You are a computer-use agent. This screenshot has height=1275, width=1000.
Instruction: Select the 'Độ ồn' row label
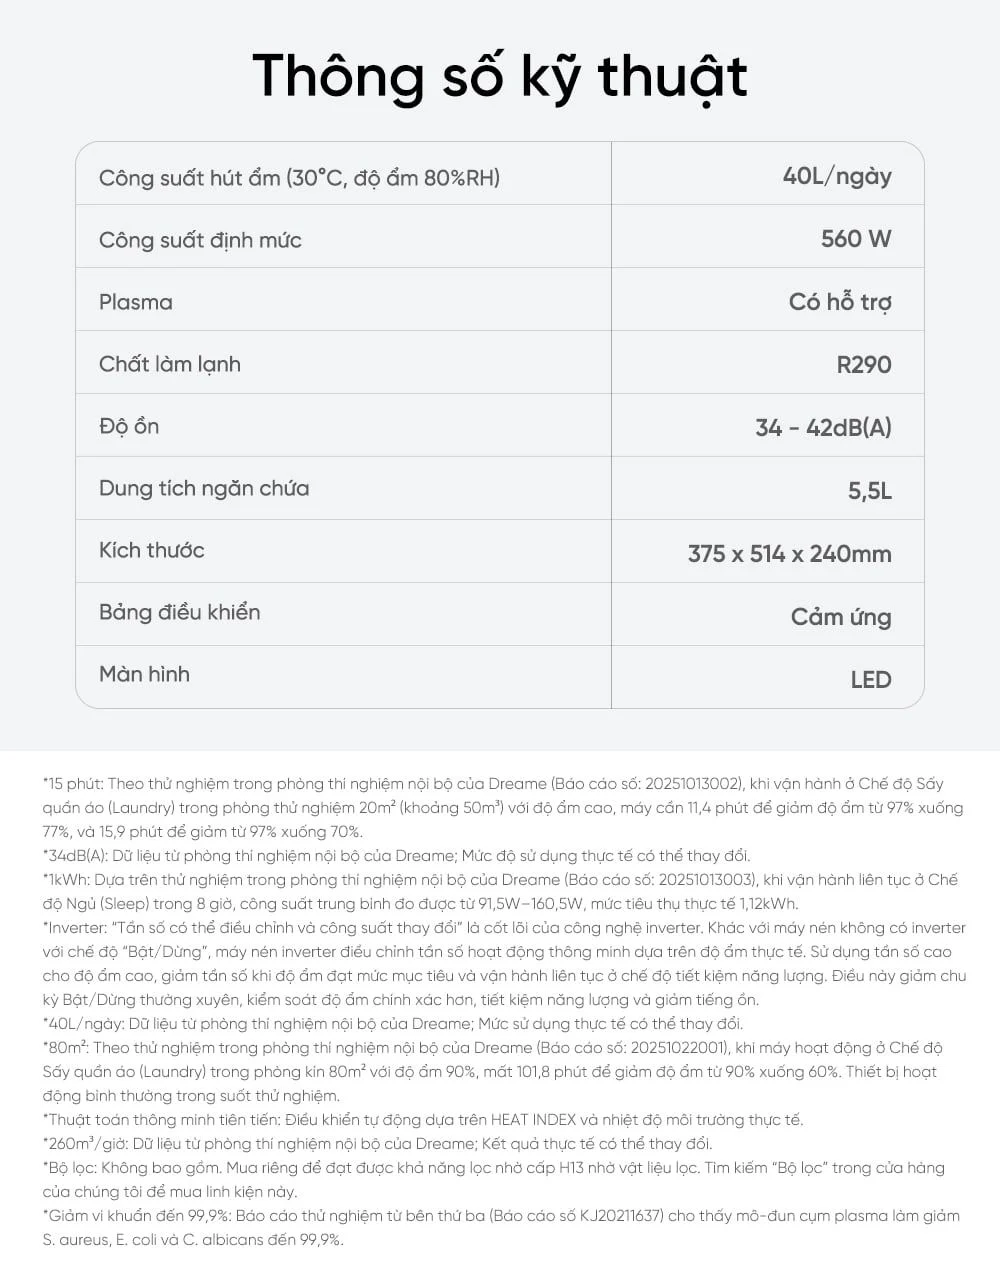point(129,426)
